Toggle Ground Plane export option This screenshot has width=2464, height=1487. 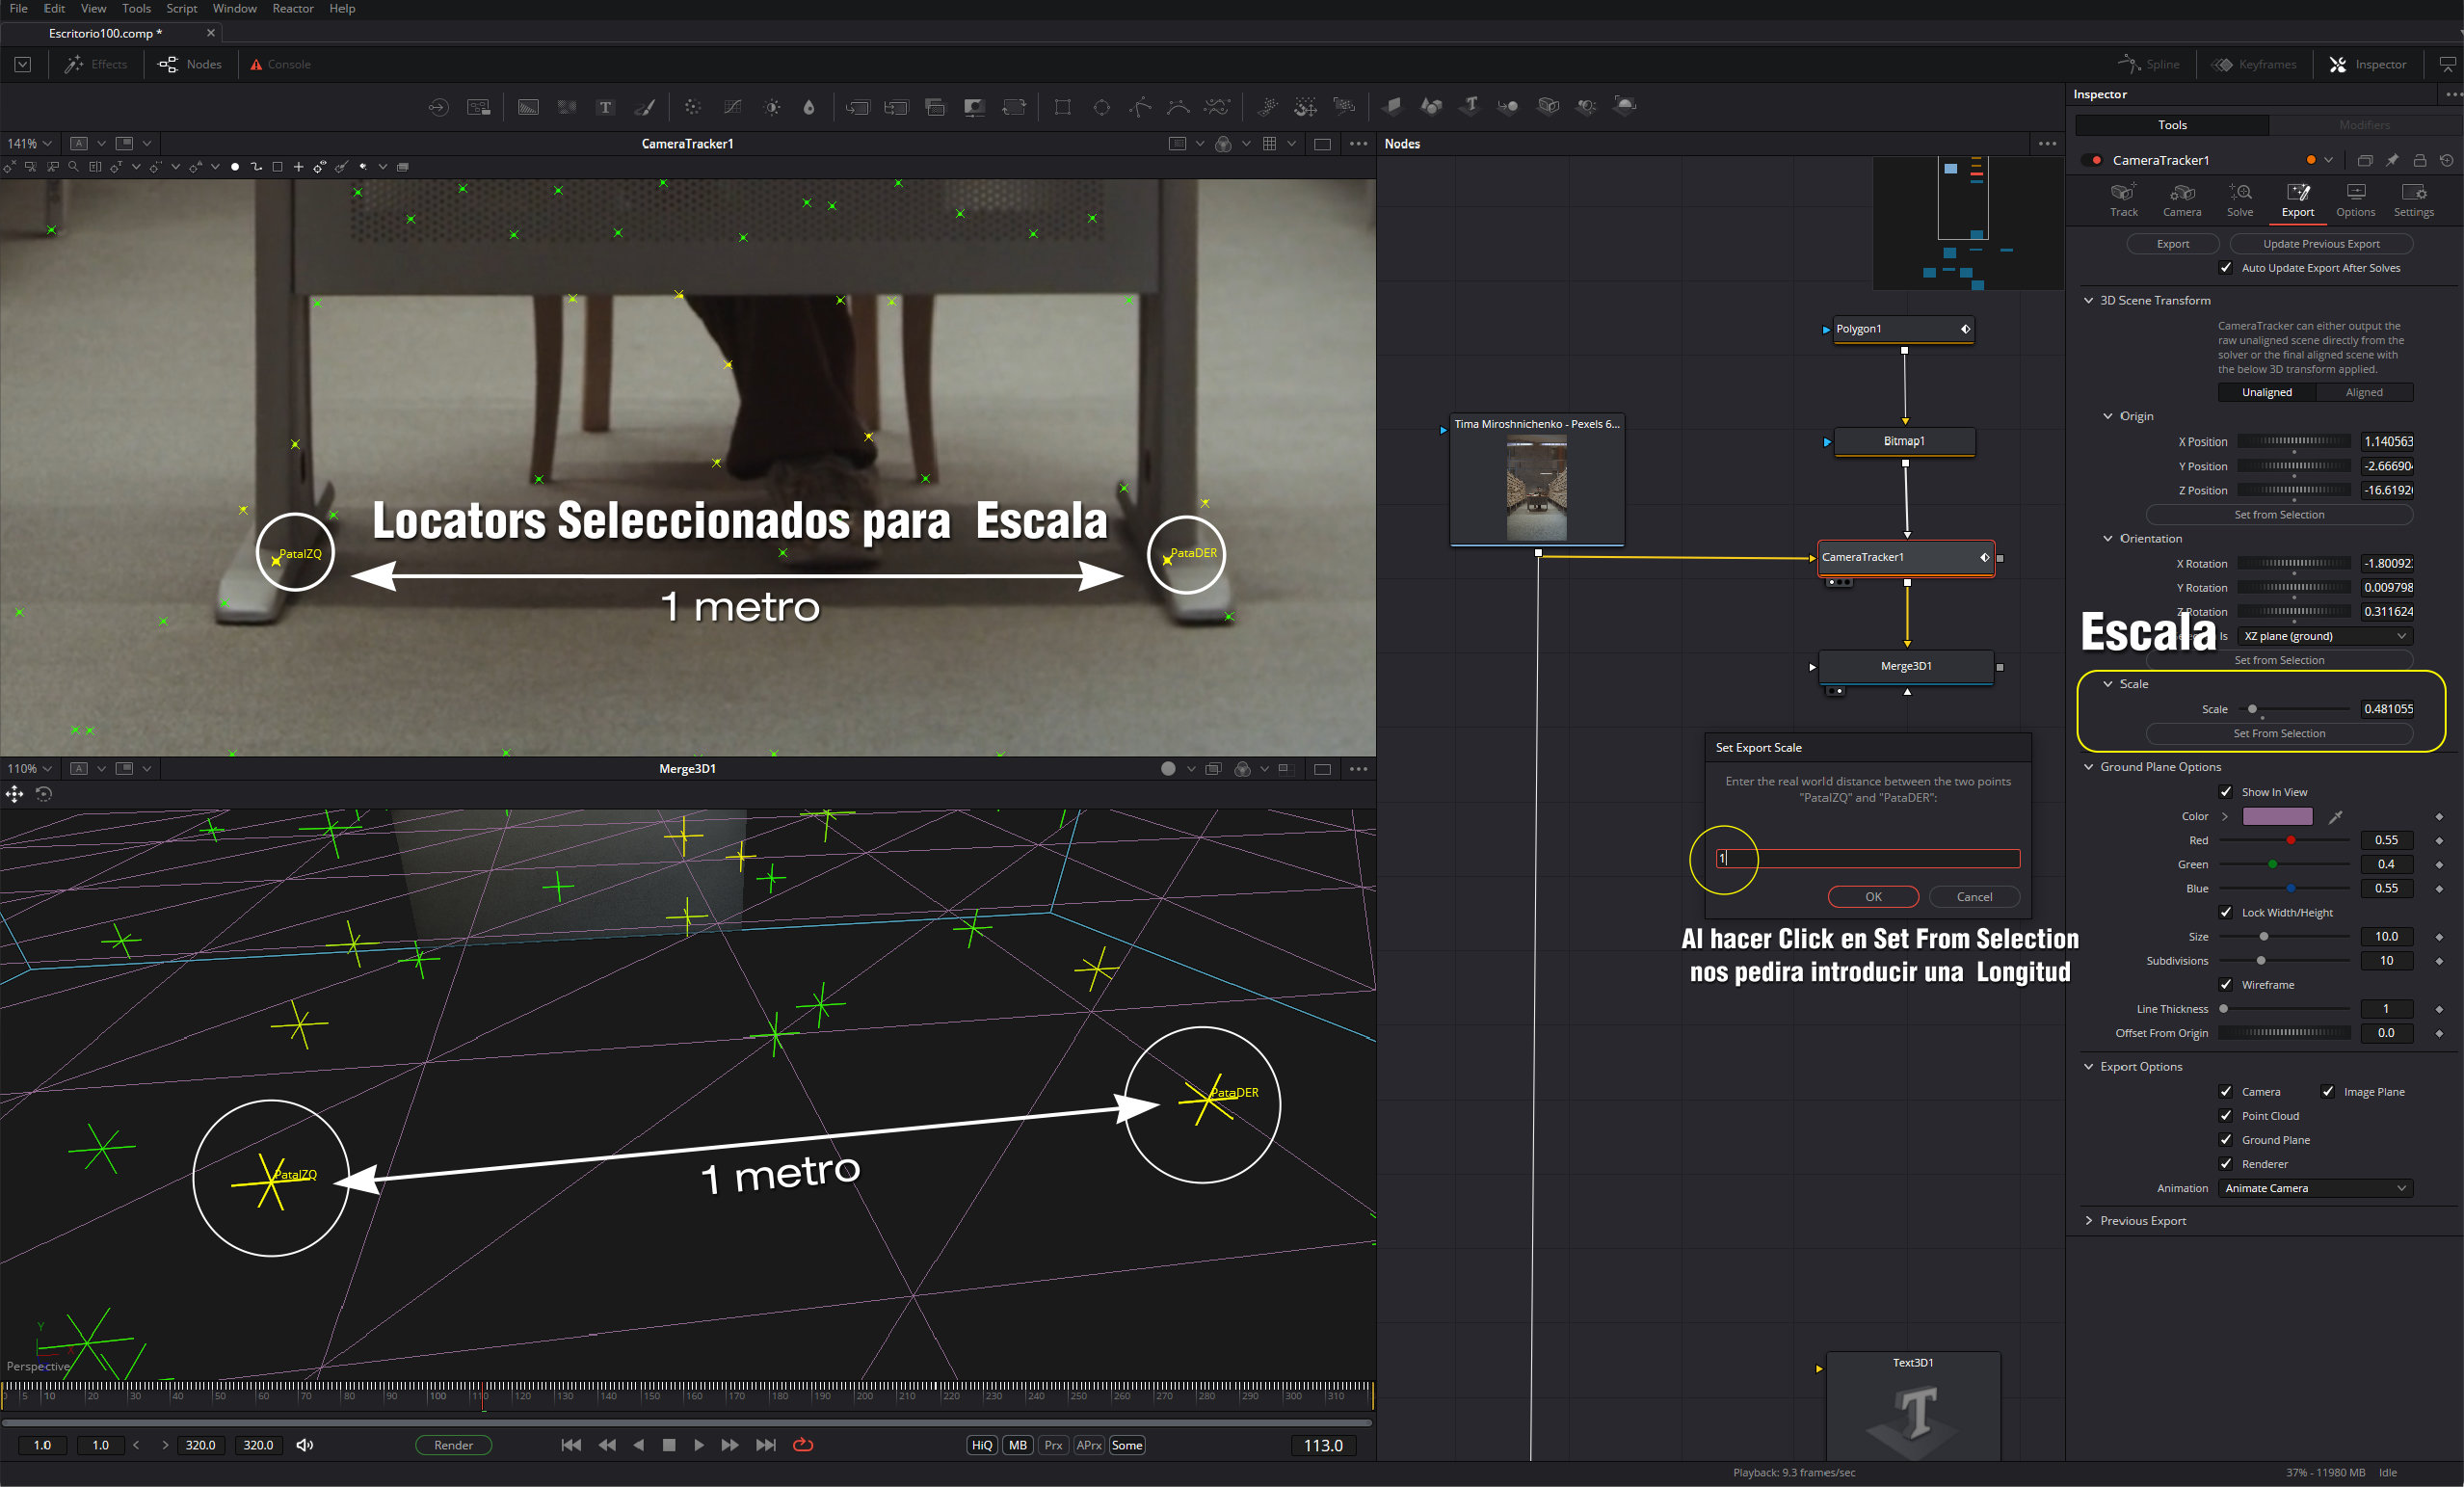click(x=2225, y=1140)
